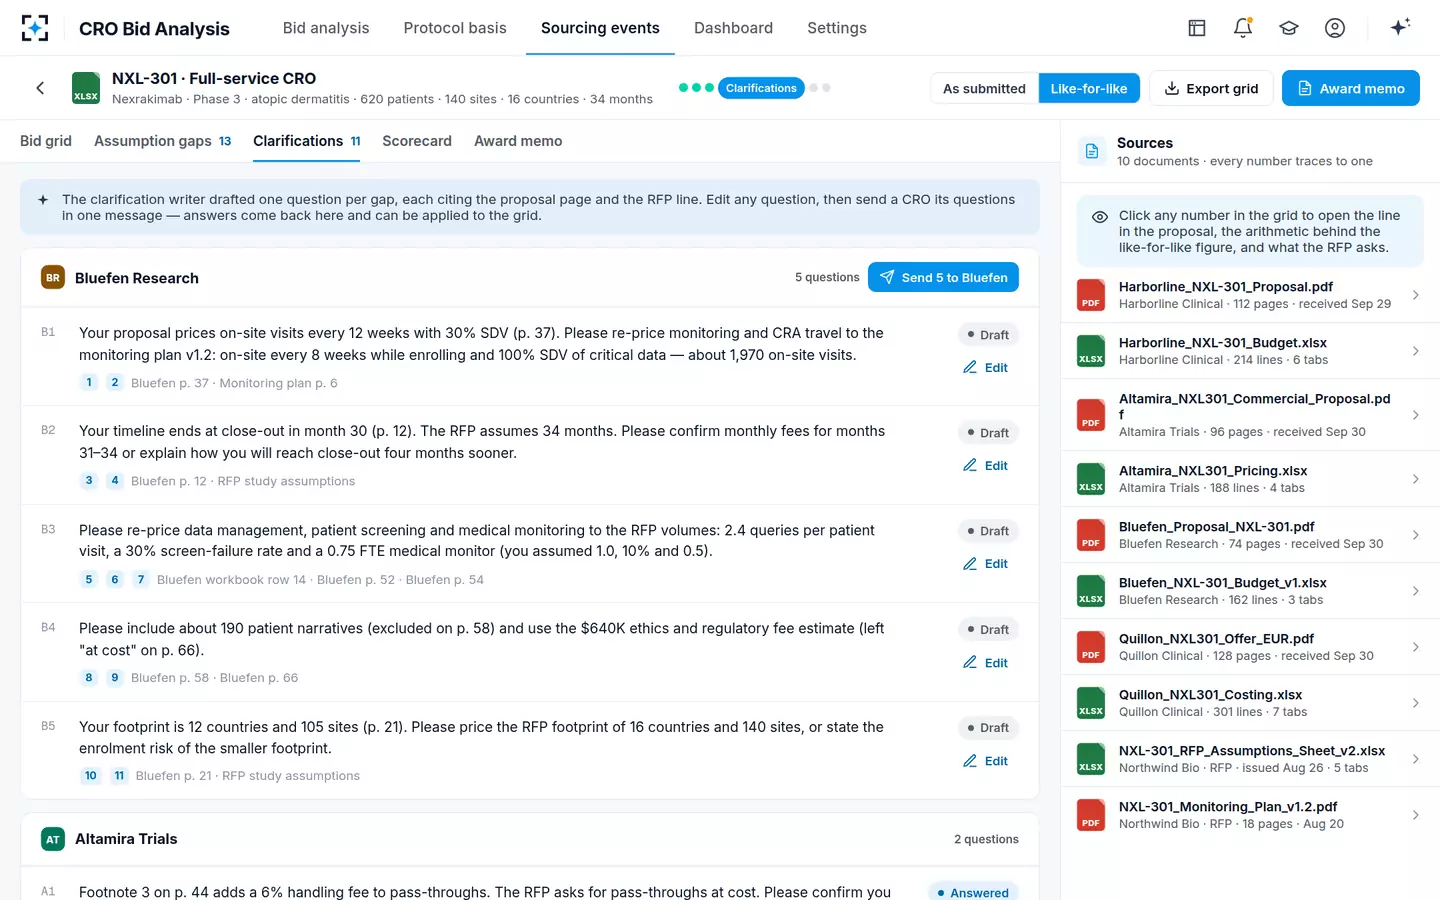Switch to the Assumption gaps tab
The width and height of the screenshot is (1440, 900).
pyautogui.click(x=163, y=141)
